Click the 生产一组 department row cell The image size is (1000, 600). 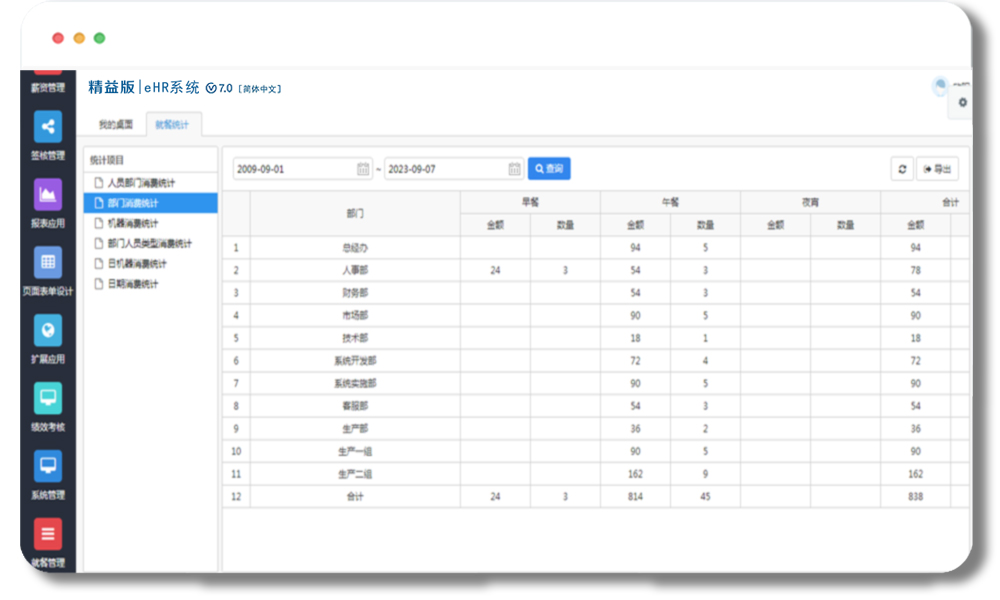point(355,451)
